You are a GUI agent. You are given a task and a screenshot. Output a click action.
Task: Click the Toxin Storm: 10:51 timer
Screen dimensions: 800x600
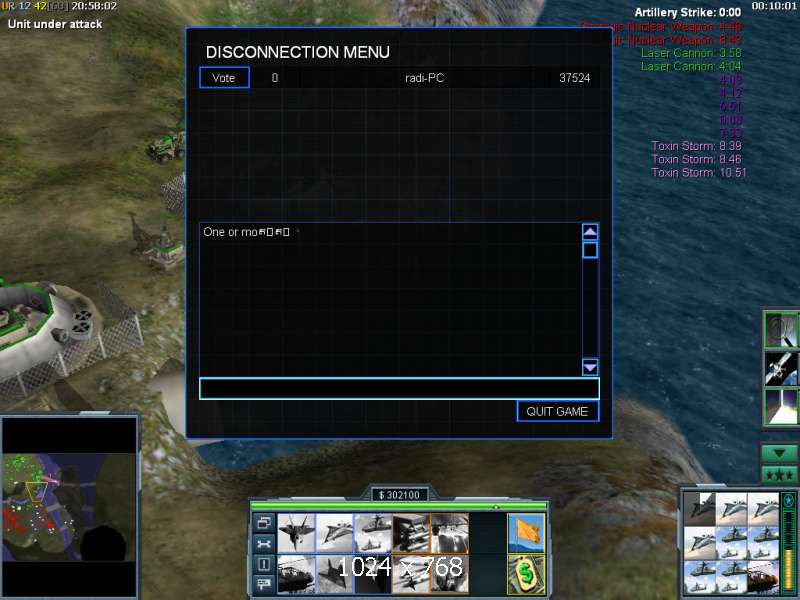pos(698,172)
